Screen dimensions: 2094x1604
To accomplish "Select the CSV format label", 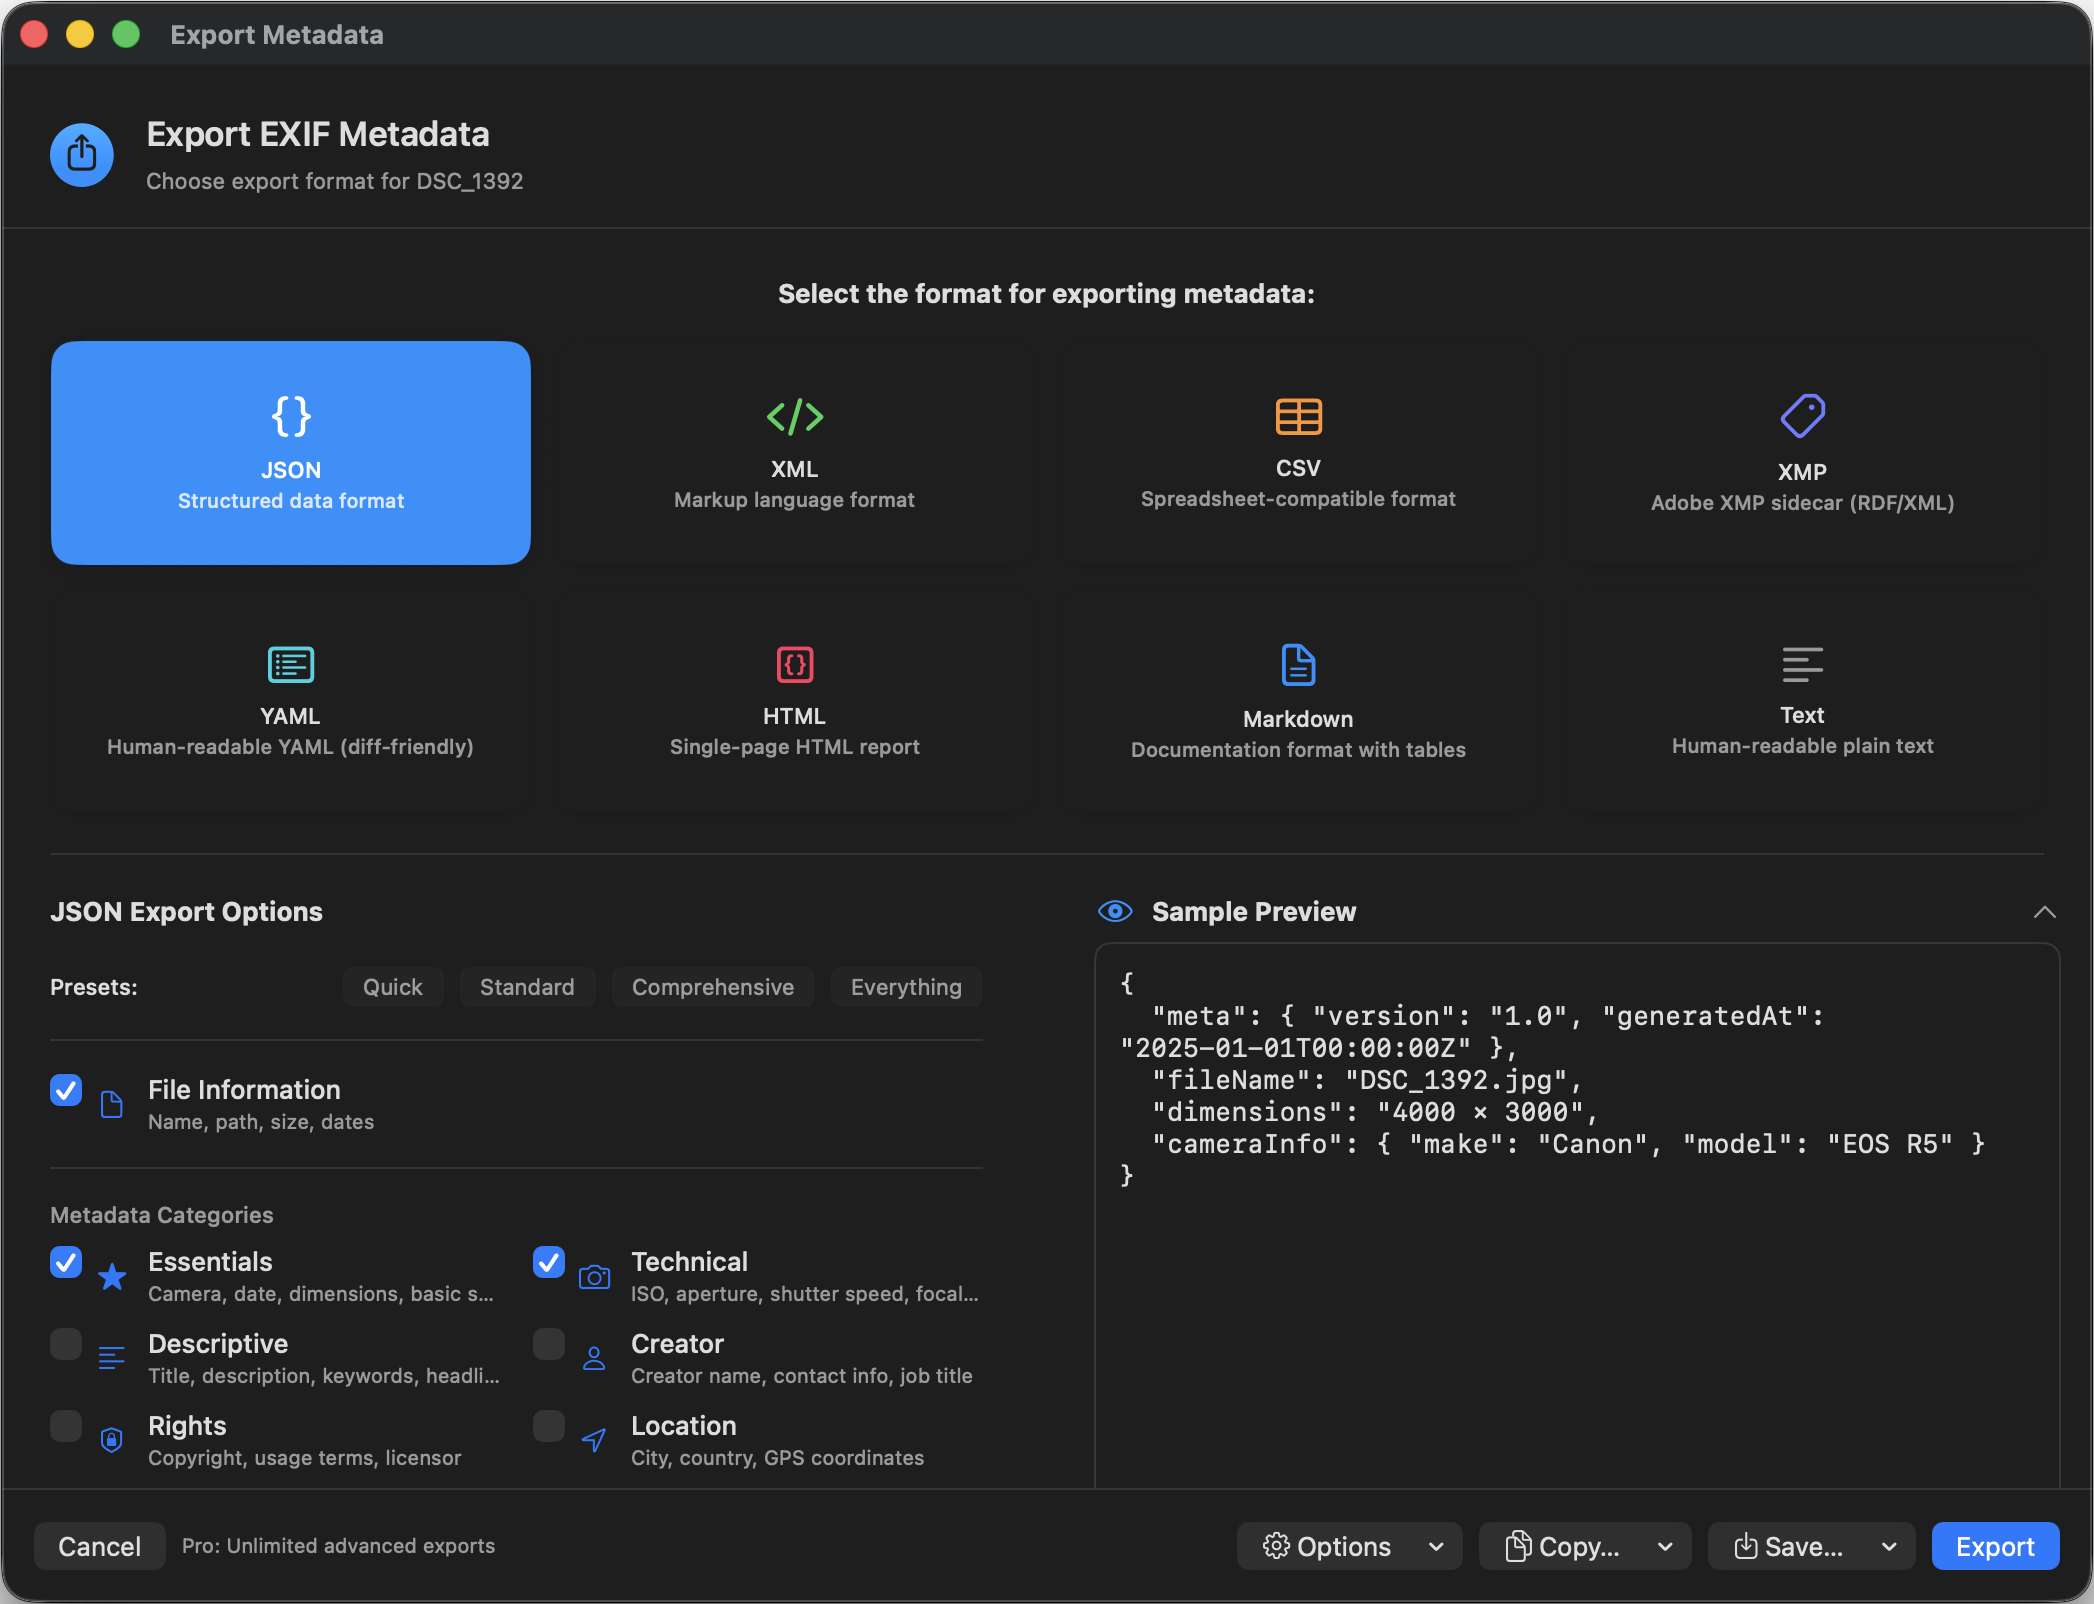I will coord(1298,468).
